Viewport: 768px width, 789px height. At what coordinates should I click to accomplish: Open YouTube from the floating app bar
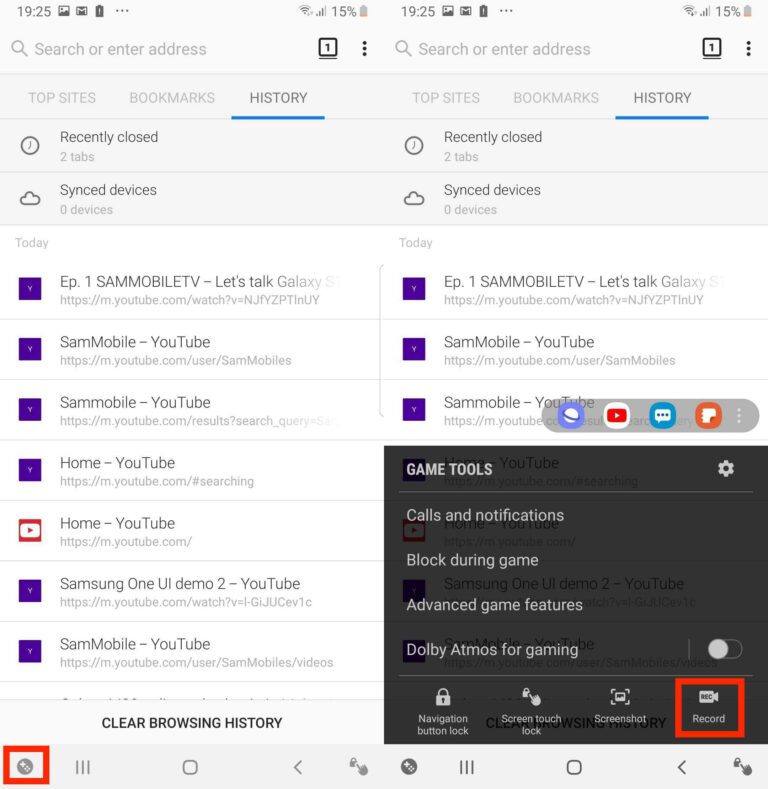click(617, 415)
